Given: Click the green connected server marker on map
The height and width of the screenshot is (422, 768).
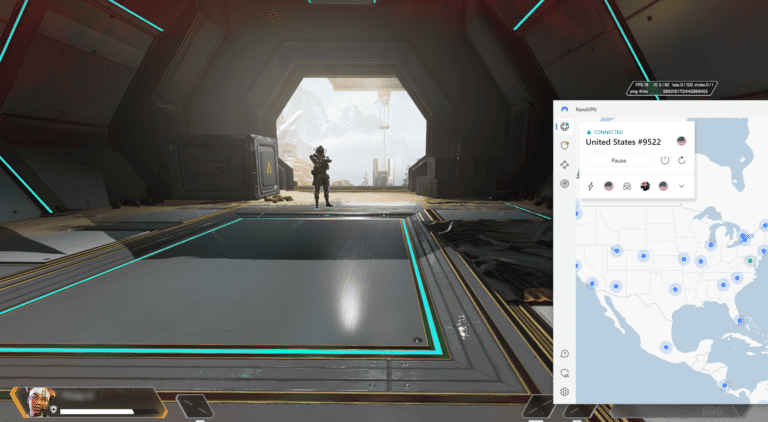Looking at the screenshot, I should (x=750, y=259).
